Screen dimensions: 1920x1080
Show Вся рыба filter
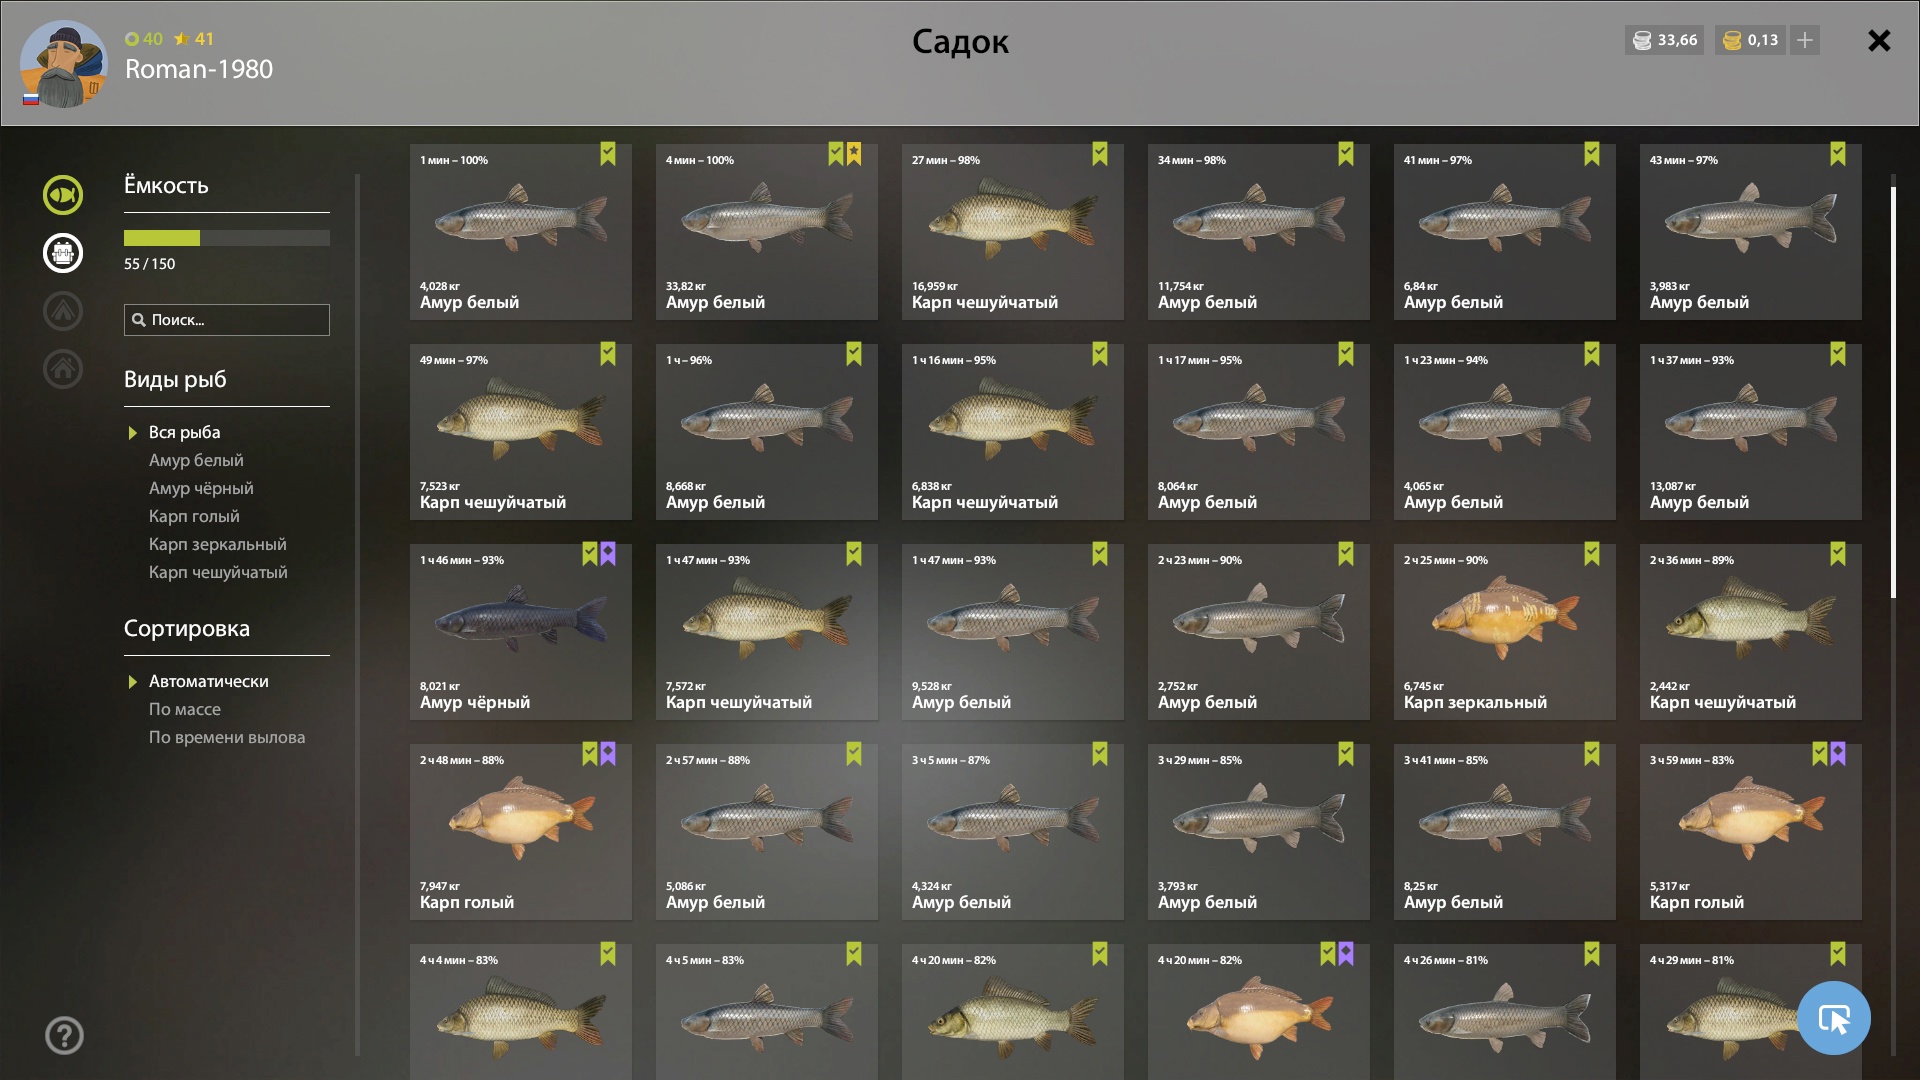click(x=184, y=432)
